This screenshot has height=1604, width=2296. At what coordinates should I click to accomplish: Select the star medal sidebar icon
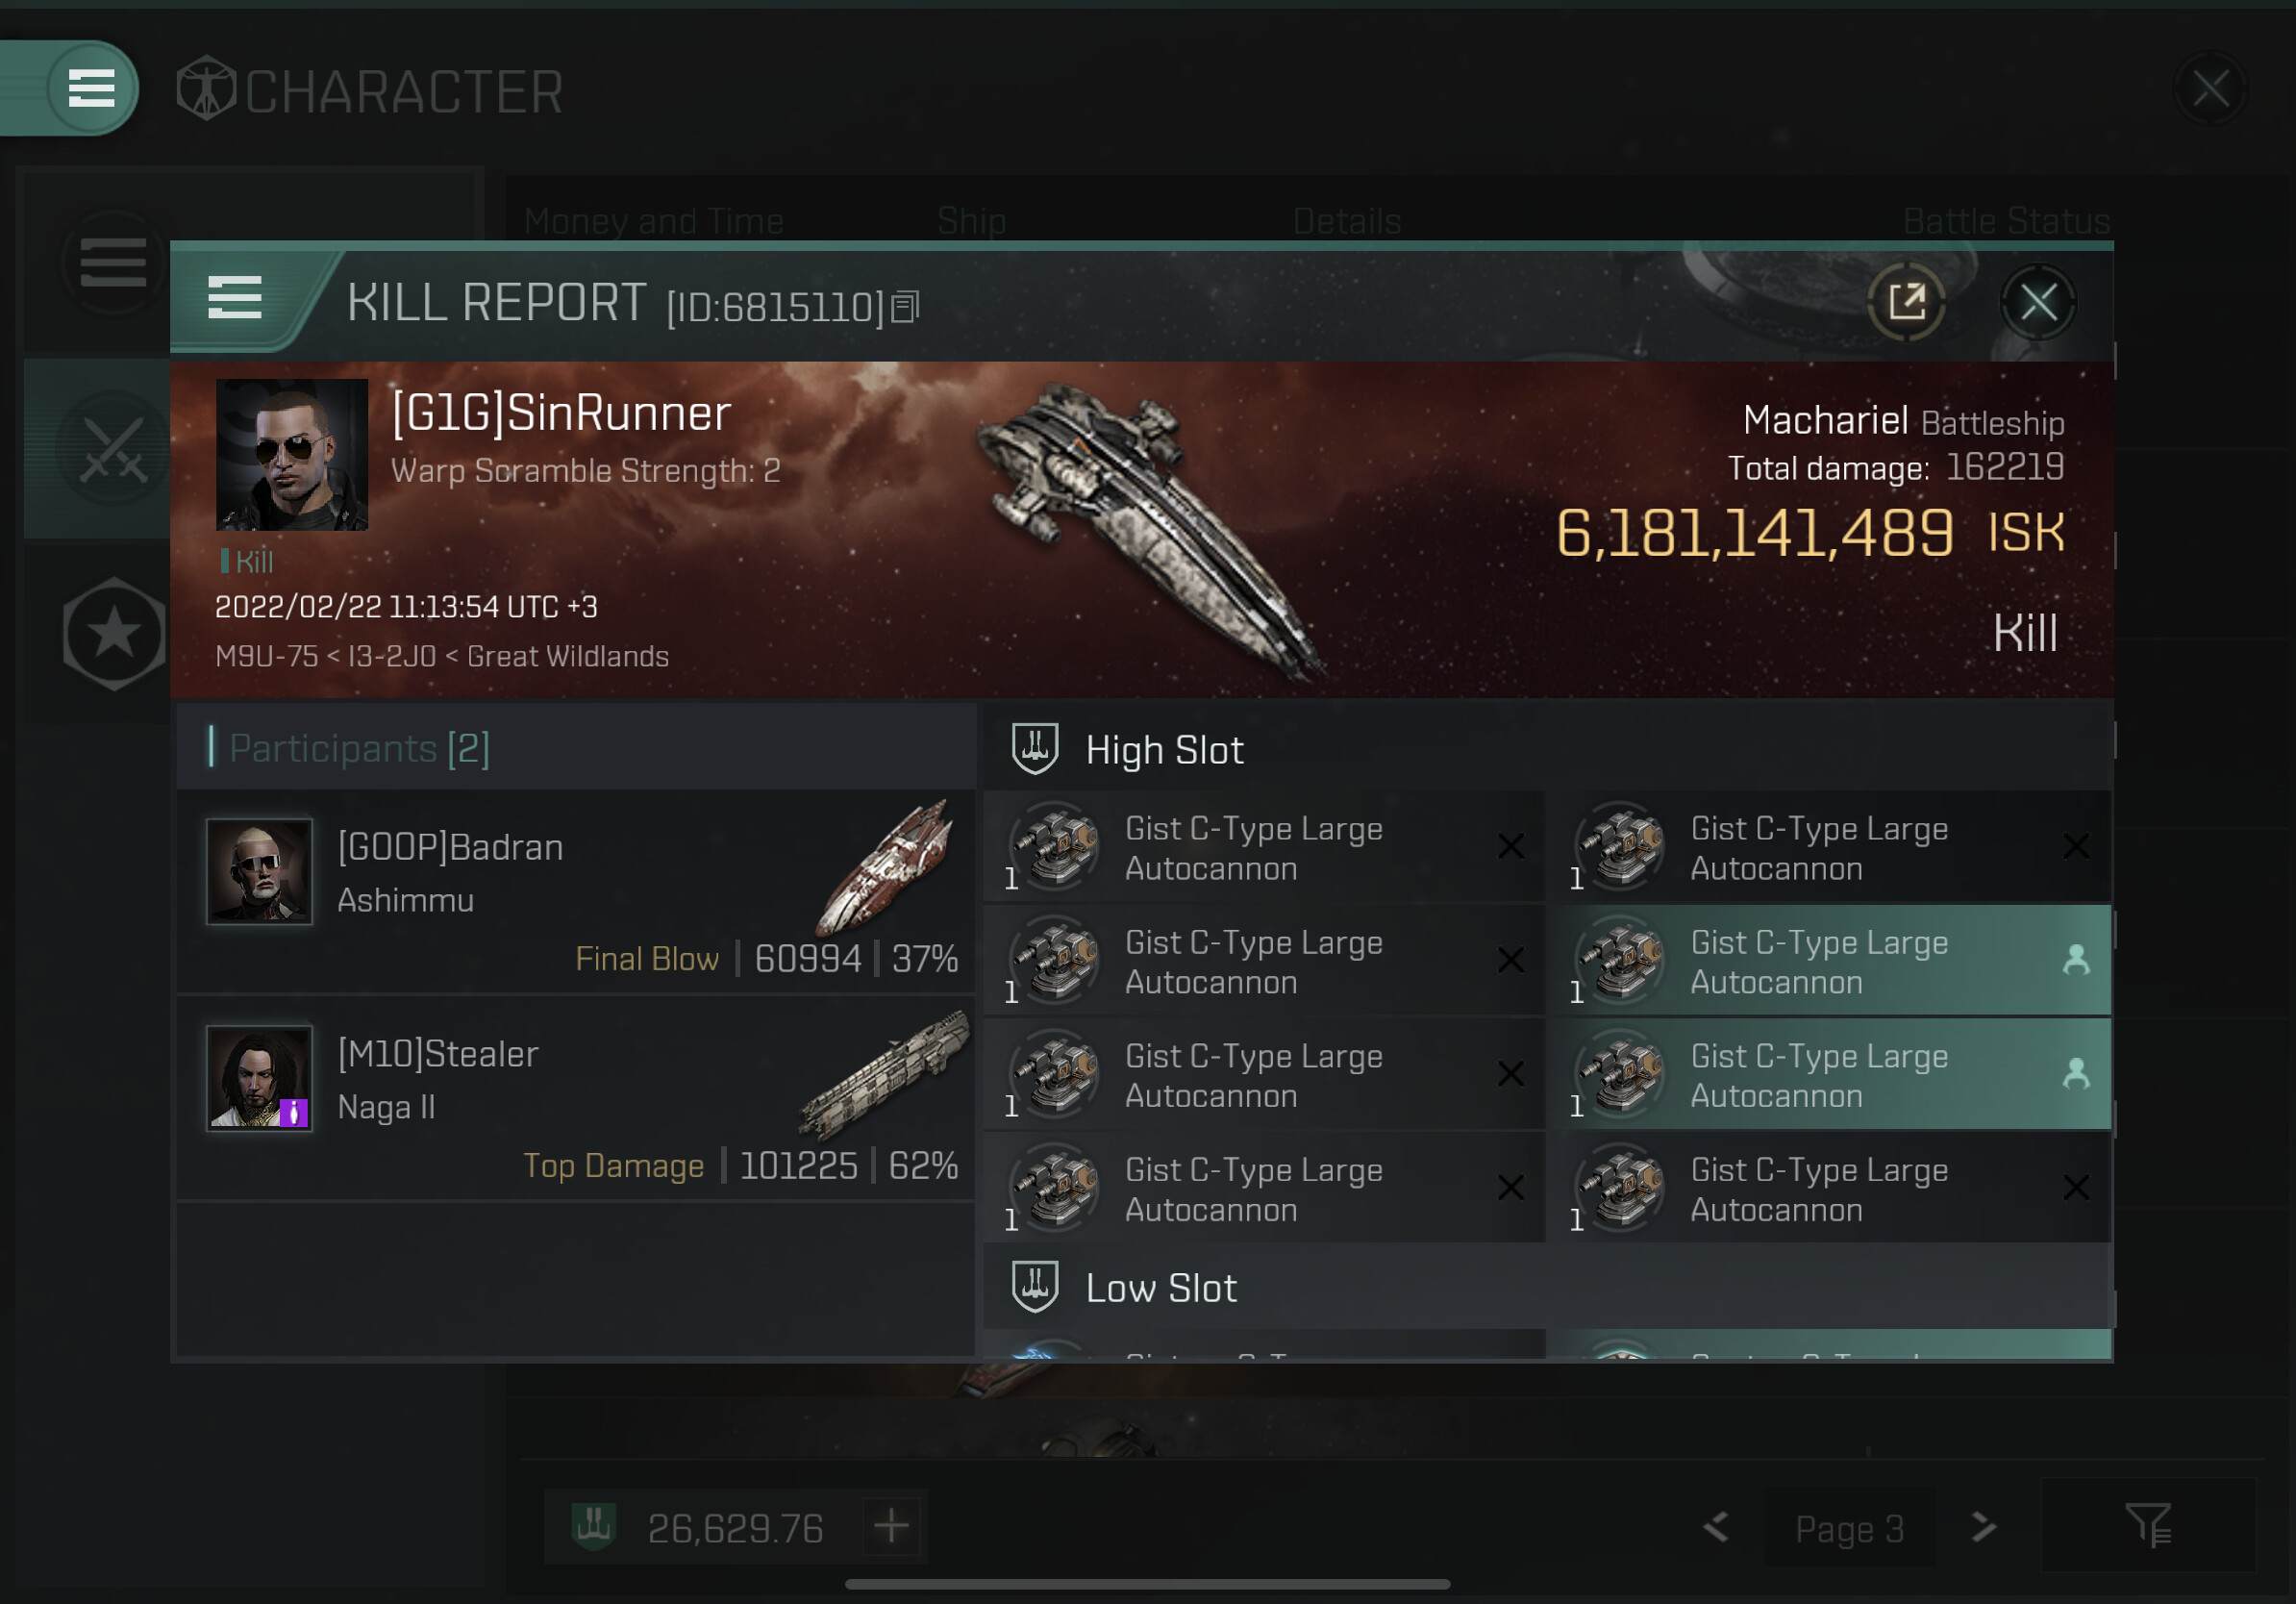tap(114, 633)
